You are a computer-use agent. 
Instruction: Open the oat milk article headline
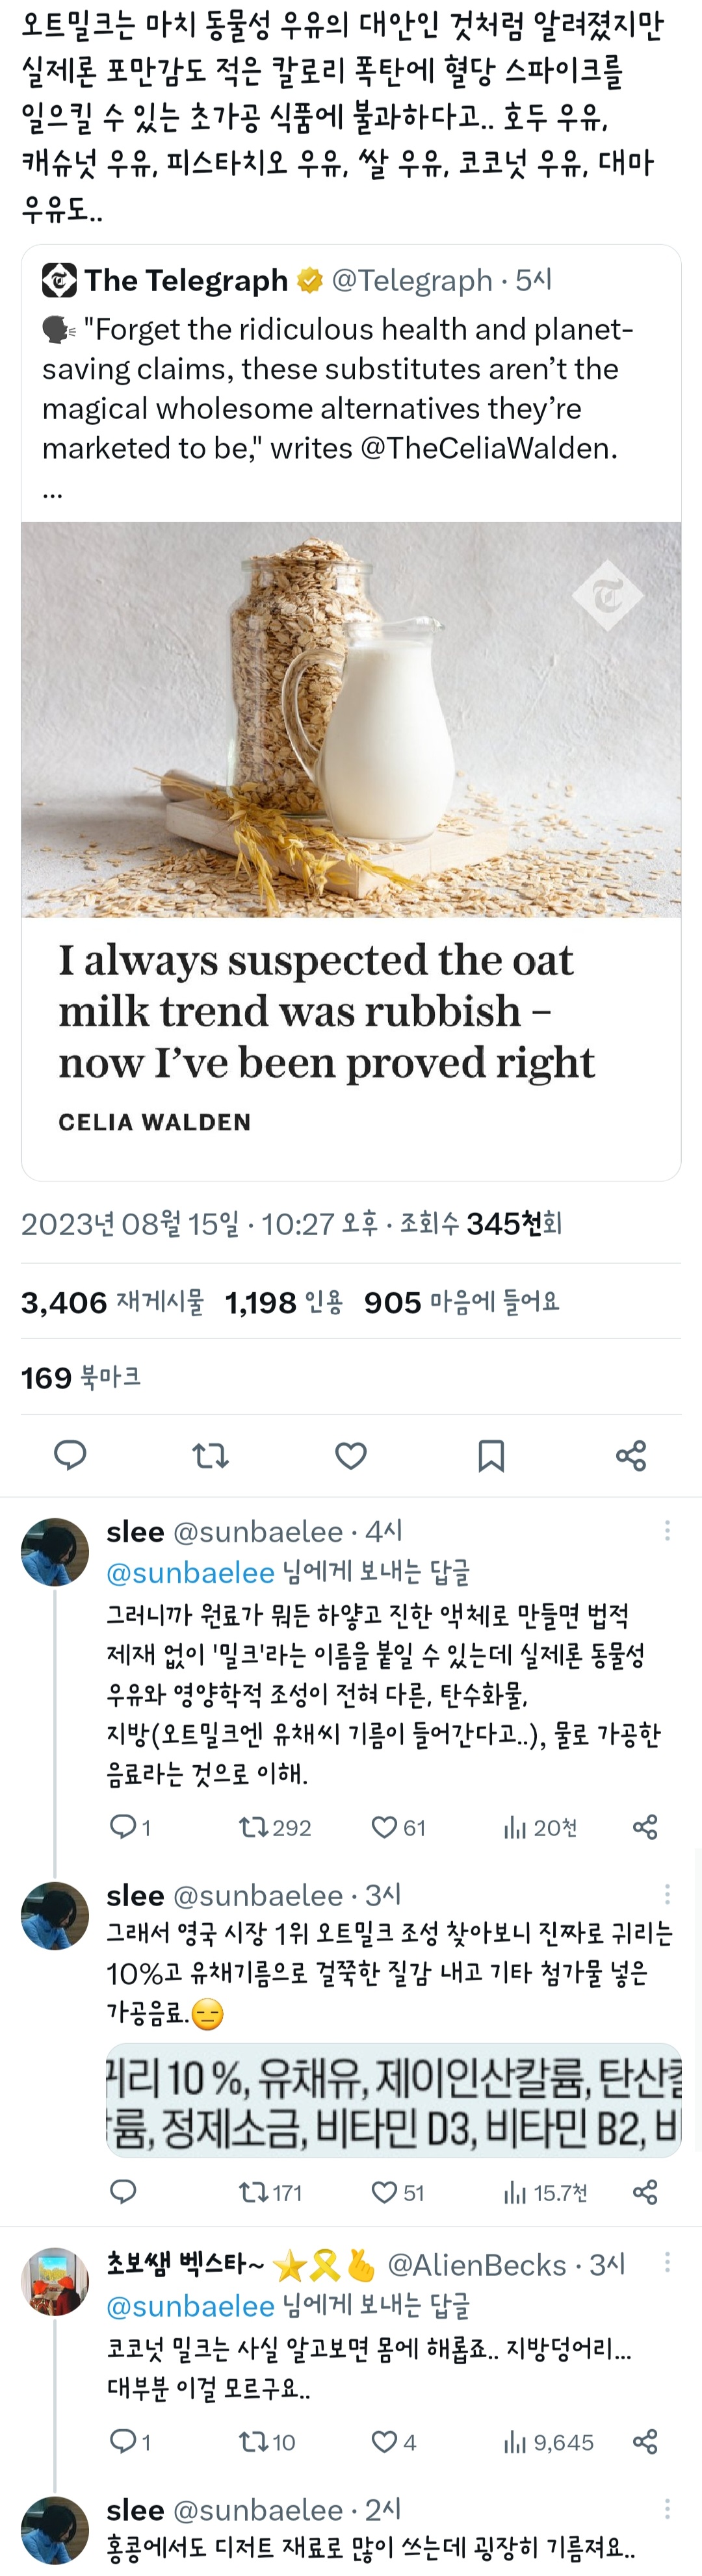point(326,1011)
